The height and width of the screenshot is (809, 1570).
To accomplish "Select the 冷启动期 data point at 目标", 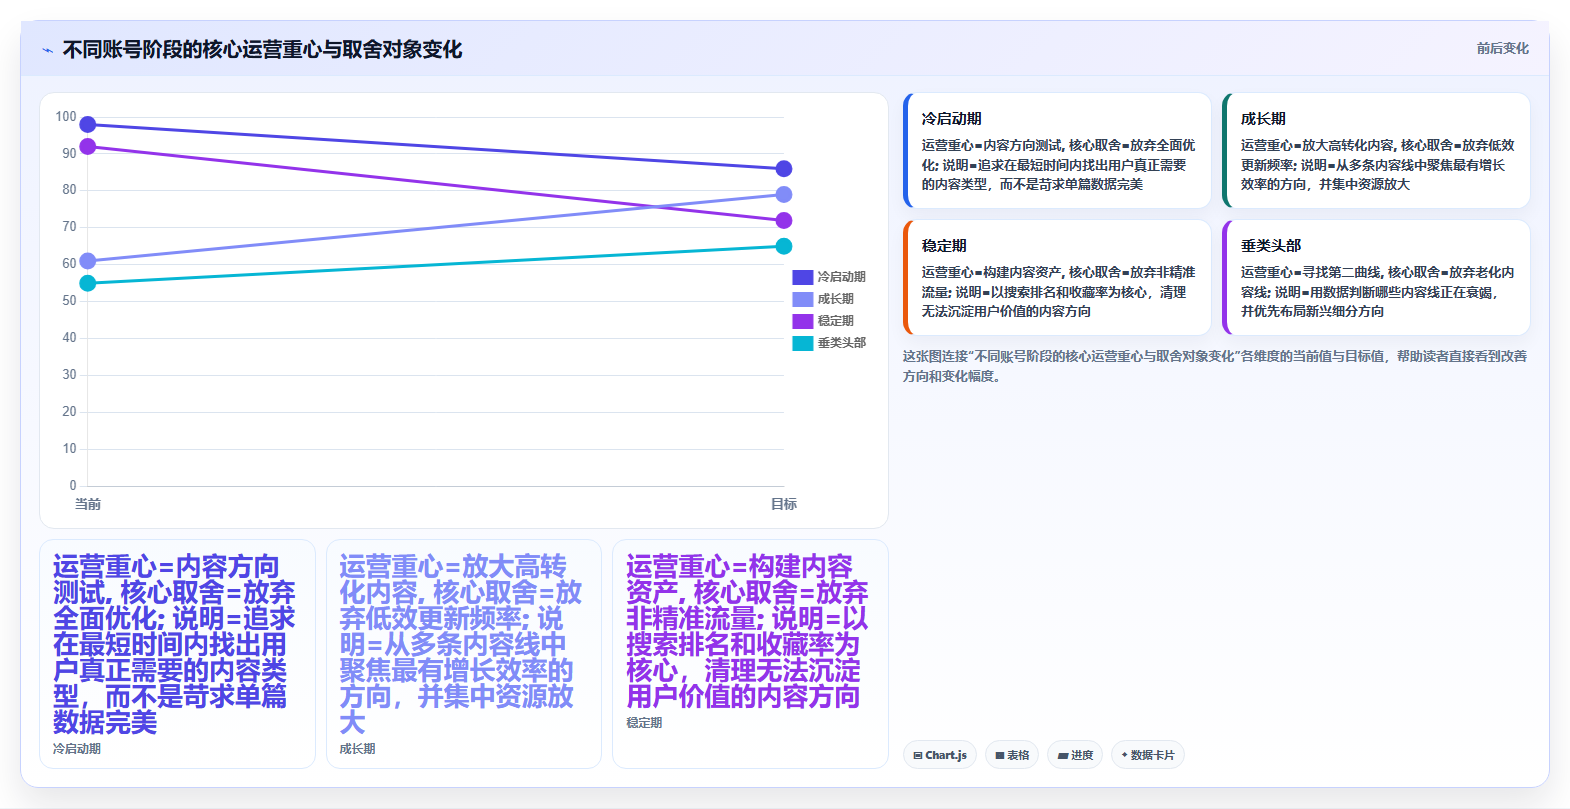I will [x=784, y=169].
